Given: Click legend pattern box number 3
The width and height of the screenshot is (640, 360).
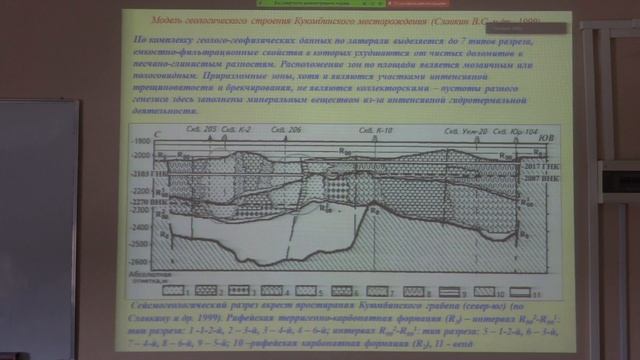Looking at the screenshot, I should [x=239, y=290].
